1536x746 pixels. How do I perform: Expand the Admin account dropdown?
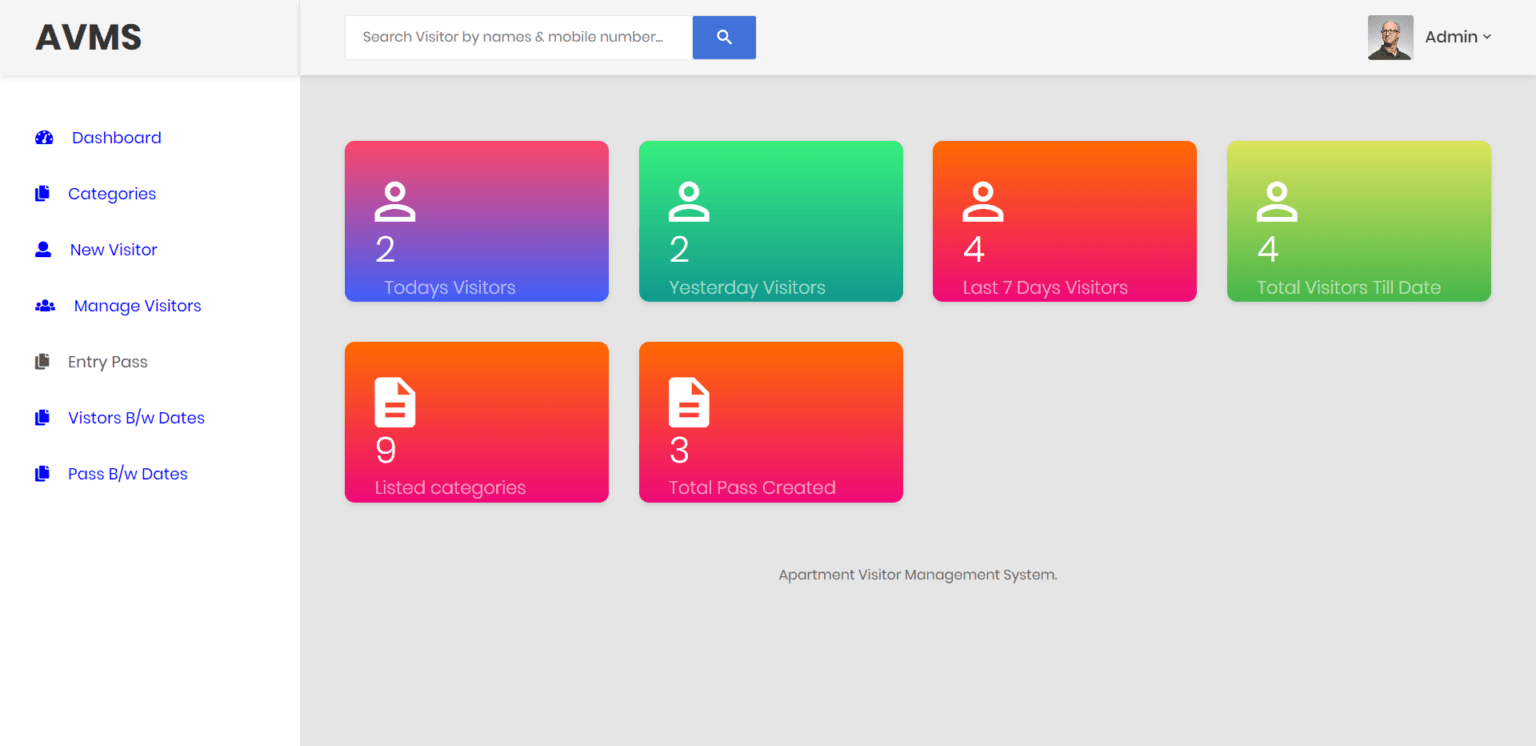click(1457, 36)
